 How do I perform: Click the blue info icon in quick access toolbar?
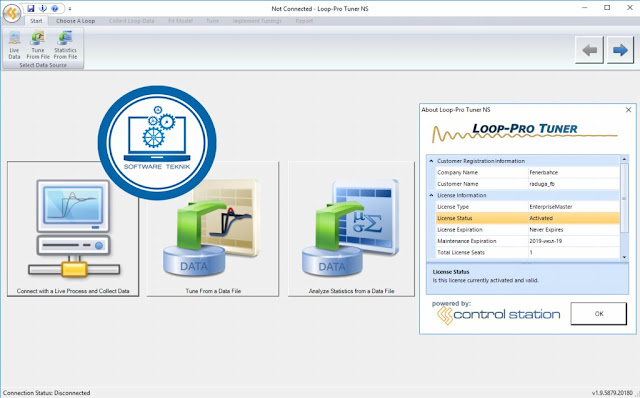pos(43,8)
